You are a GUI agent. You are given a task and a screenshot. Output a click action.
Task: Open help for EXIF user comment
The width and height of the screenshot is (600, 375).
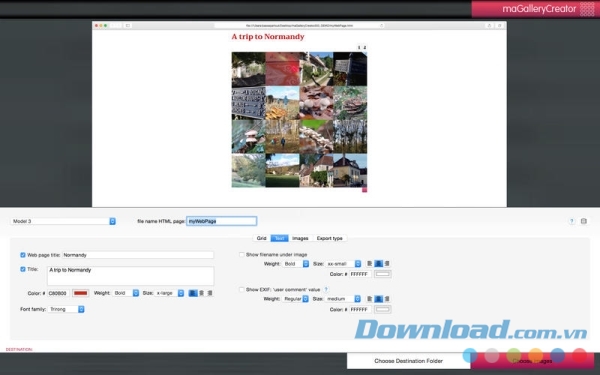pos(326,290)
